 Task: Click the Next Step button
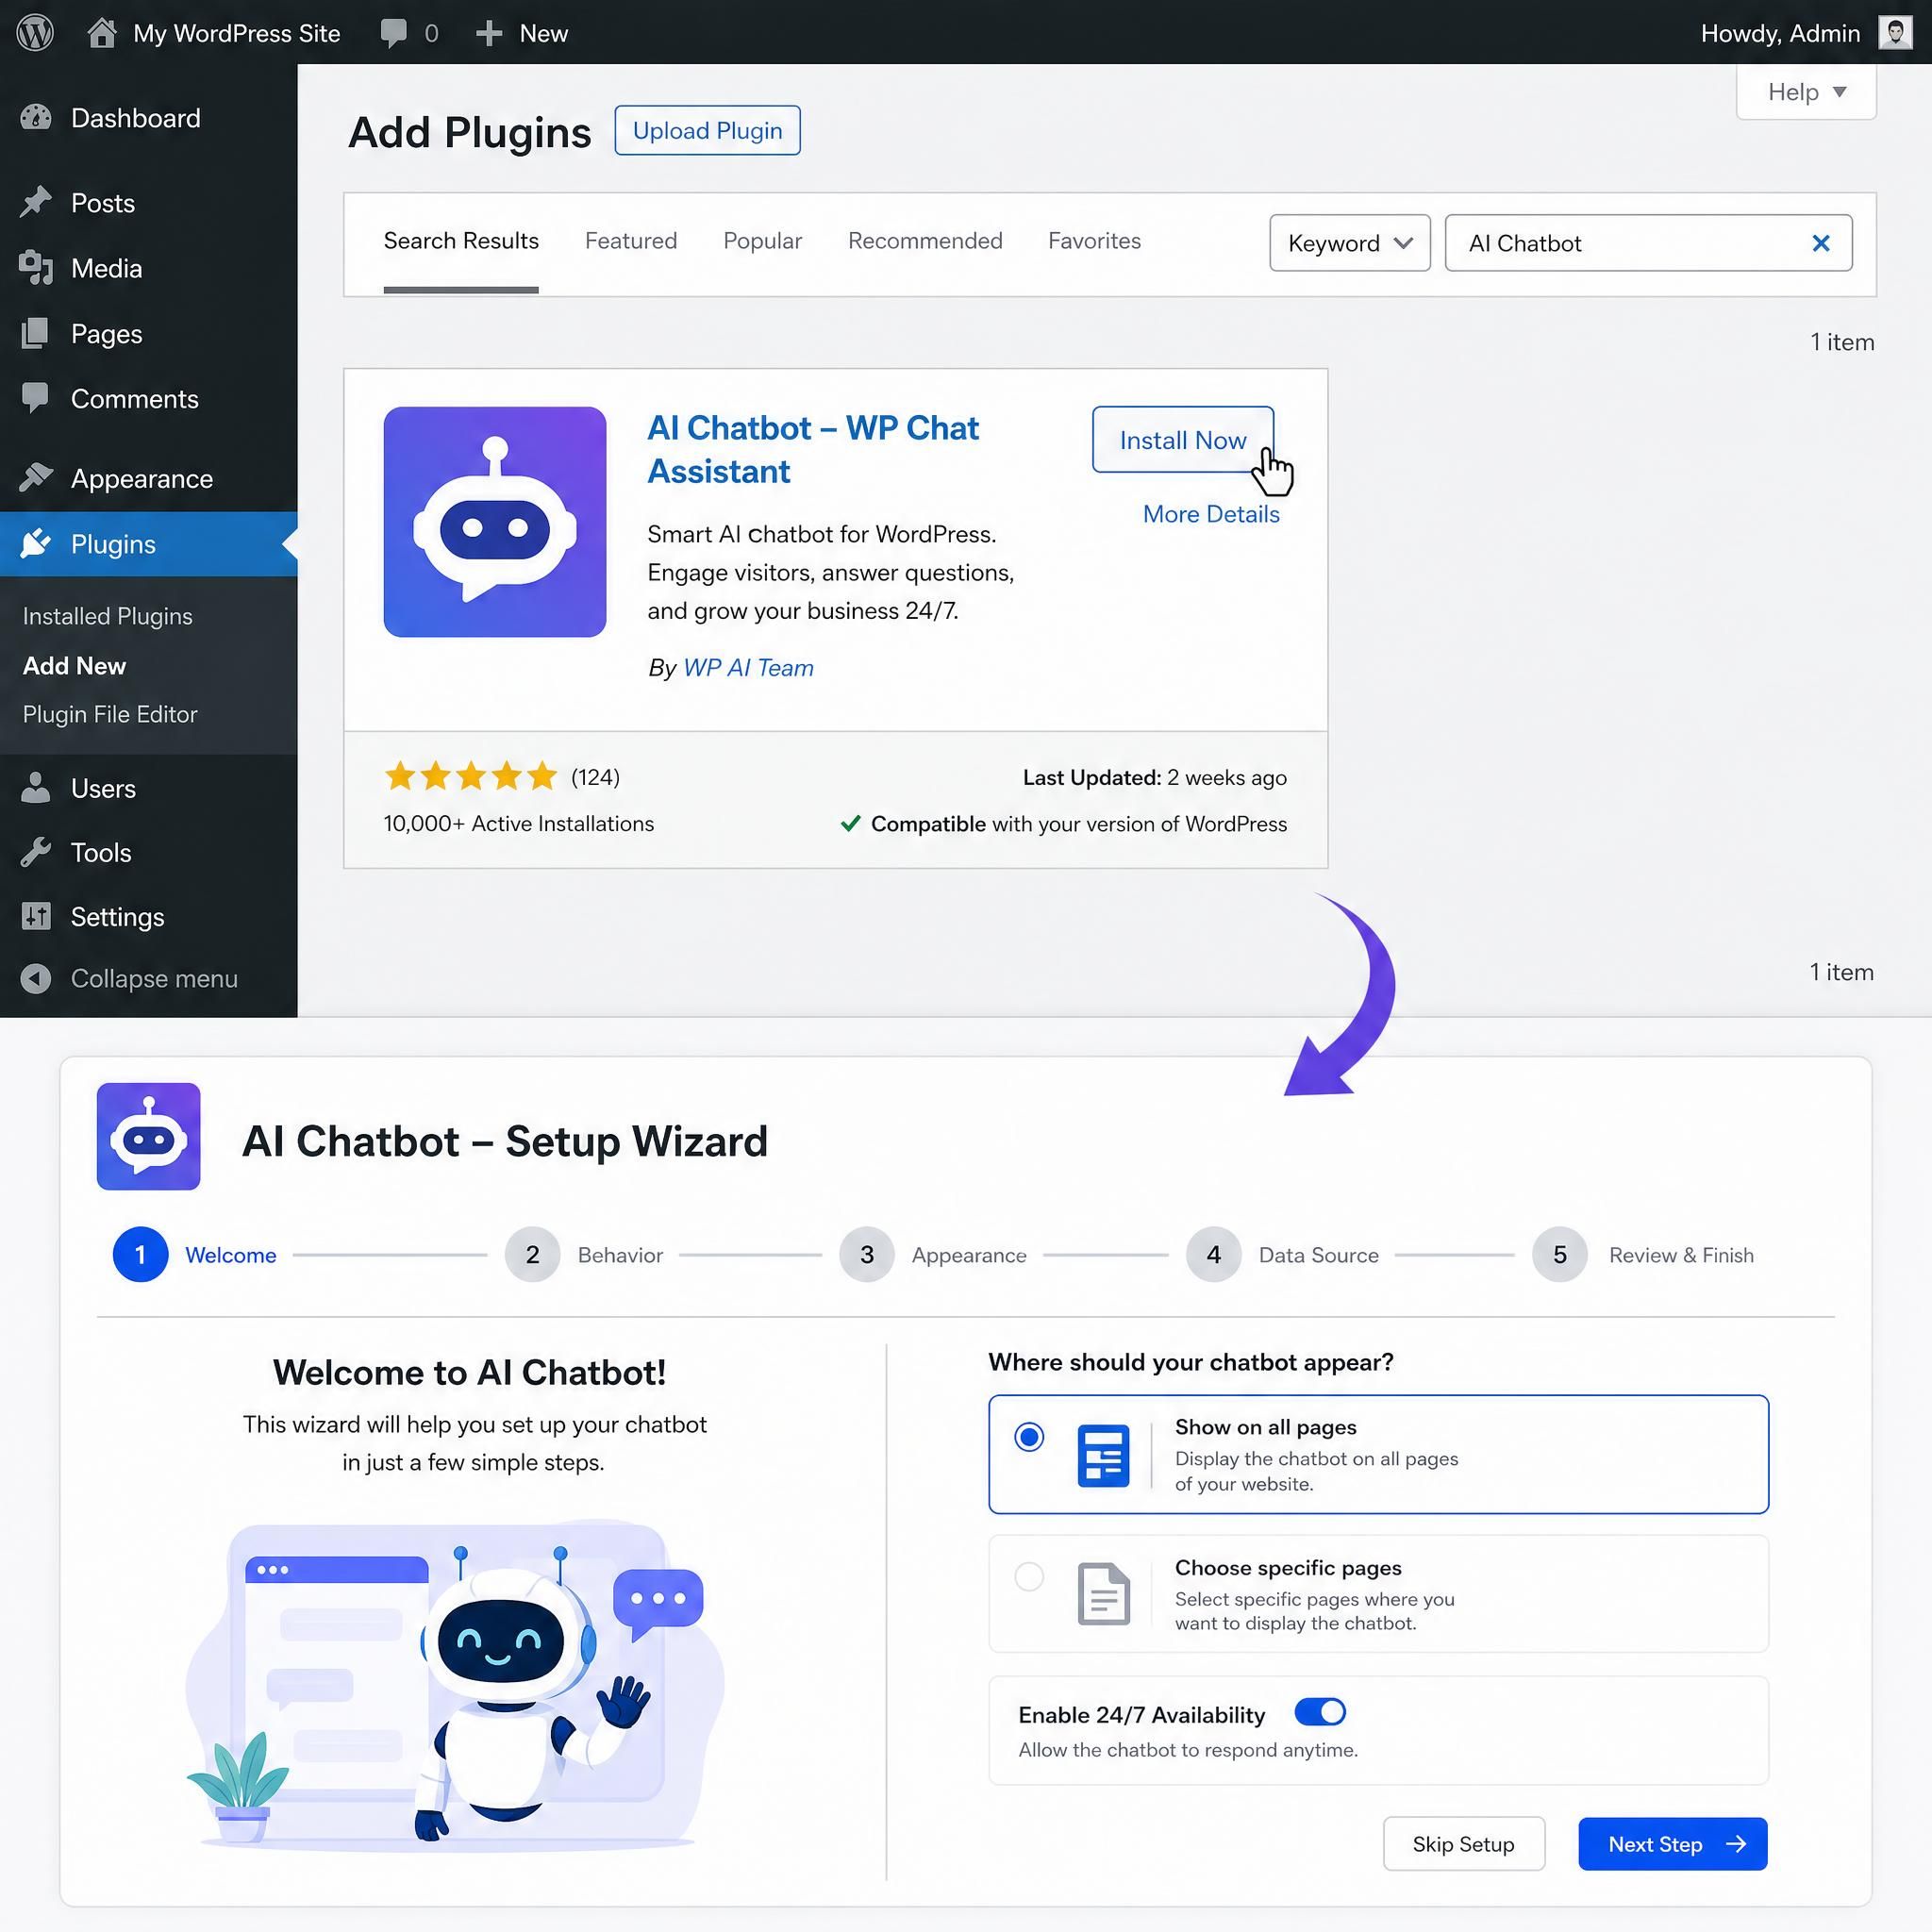click(x=1673, y=1844)
